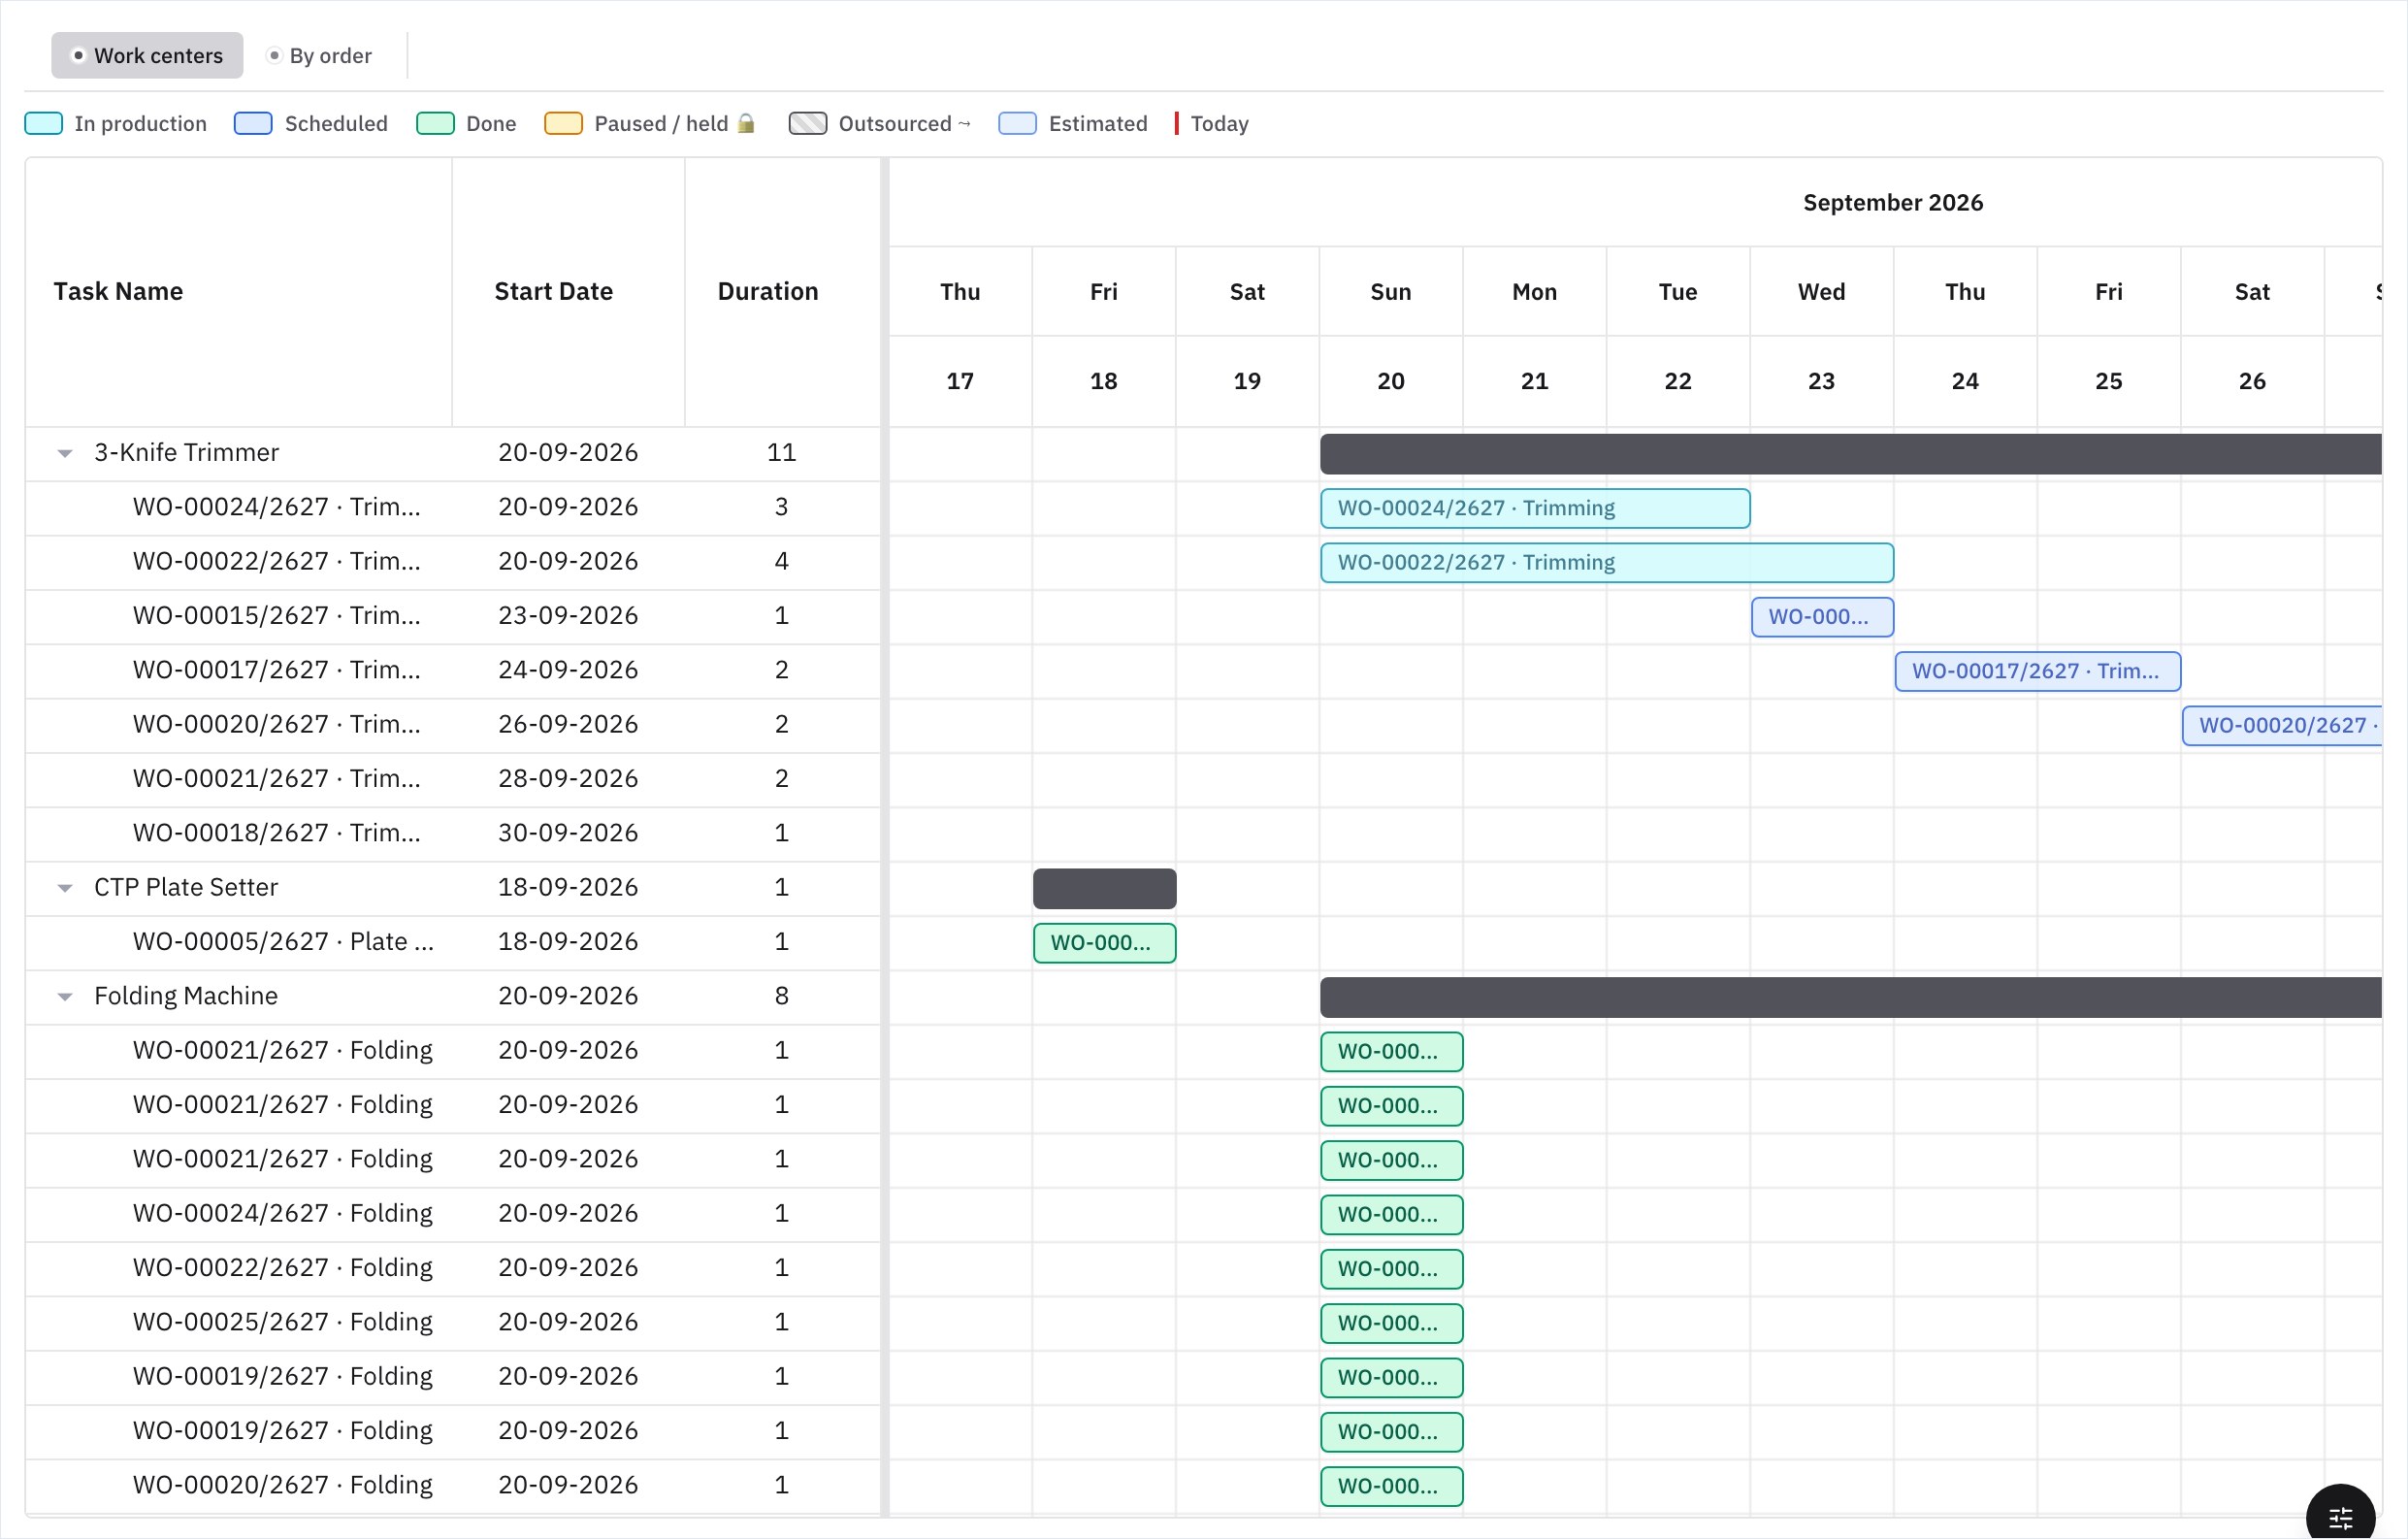2408x1539 pixels.
Task: Click the Outsourced legend swatch
Action: coord(808,123)
